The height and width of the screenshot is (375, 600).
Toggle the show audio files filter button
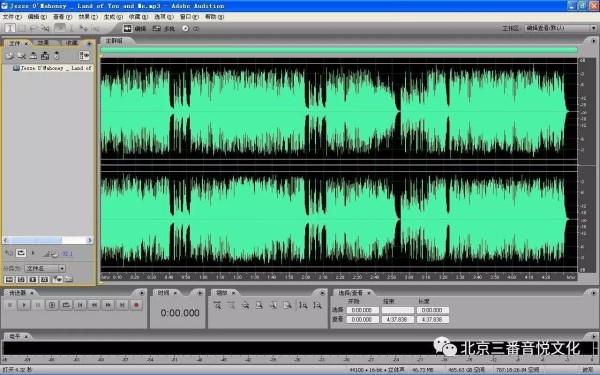point(9,279)
